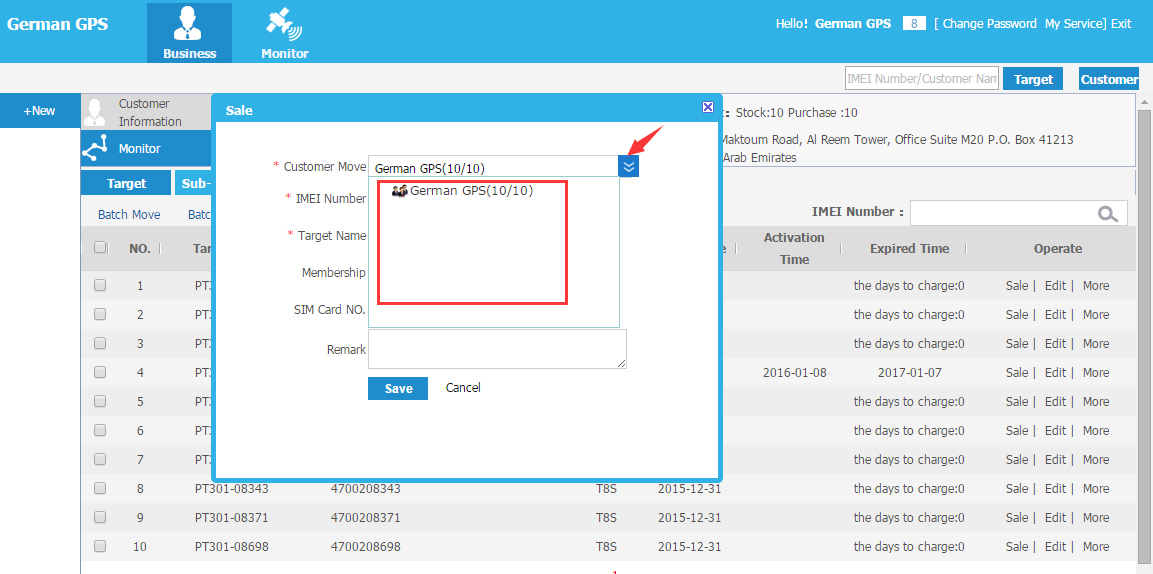The image size is (1153, 574).
Task: Click the Customer Information person icon
Action: point(95,112)
